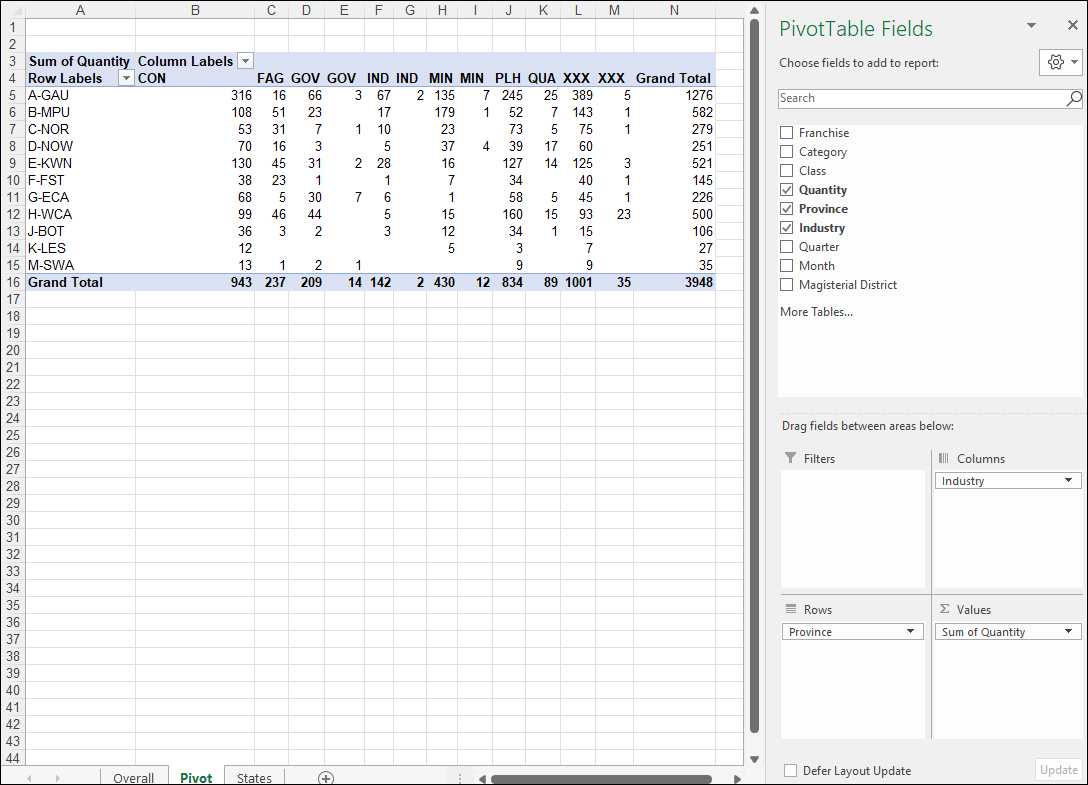
Task: Enable the Franchise field checkbox
Action: 787,133
